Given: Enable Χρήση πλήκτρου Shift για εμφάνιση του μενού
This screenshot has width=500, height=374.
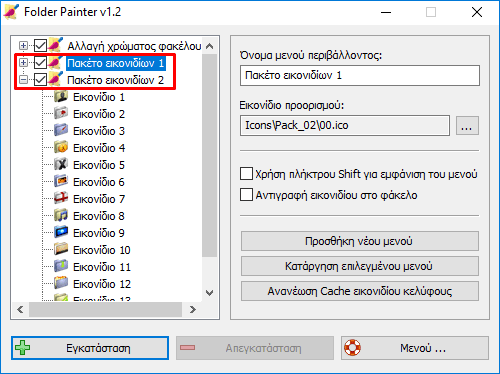Looking at the screenshot, I should click(x=246, y=174).
